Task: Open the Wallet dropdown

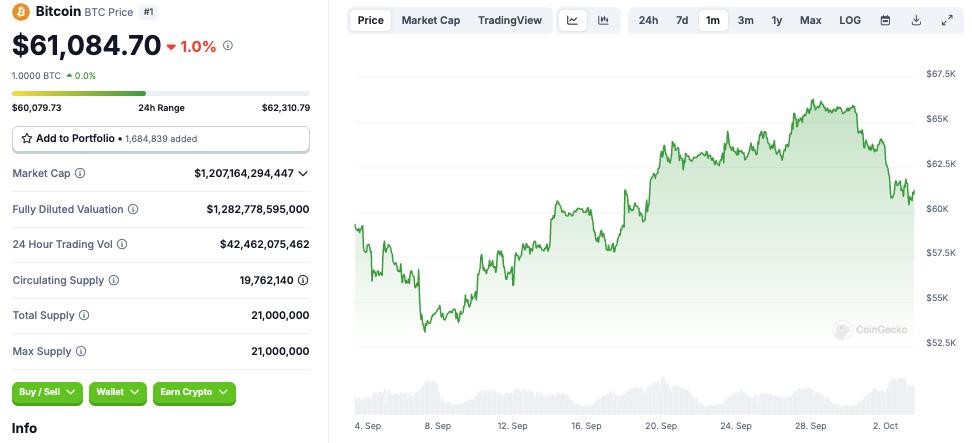Action: (118, 392)
